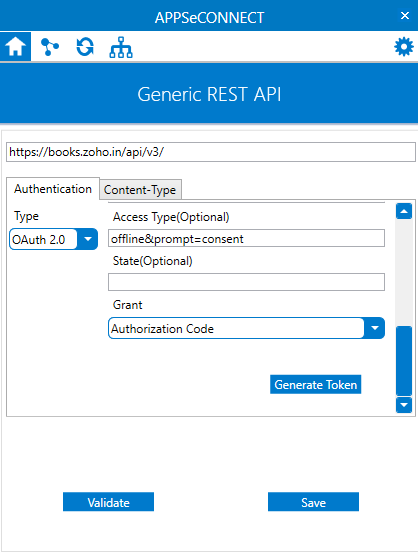418x555 pixels.
Task: Click the base URL field with books.zoho.in
Action: [x=211, y=152]
